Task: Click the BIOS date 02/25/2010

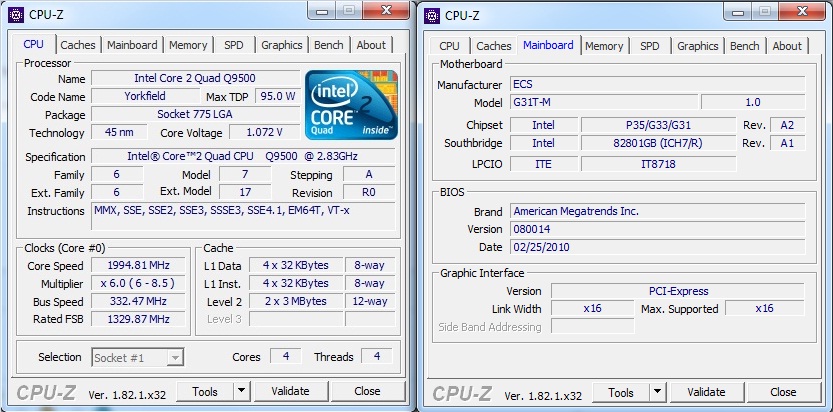Action: 657,247
